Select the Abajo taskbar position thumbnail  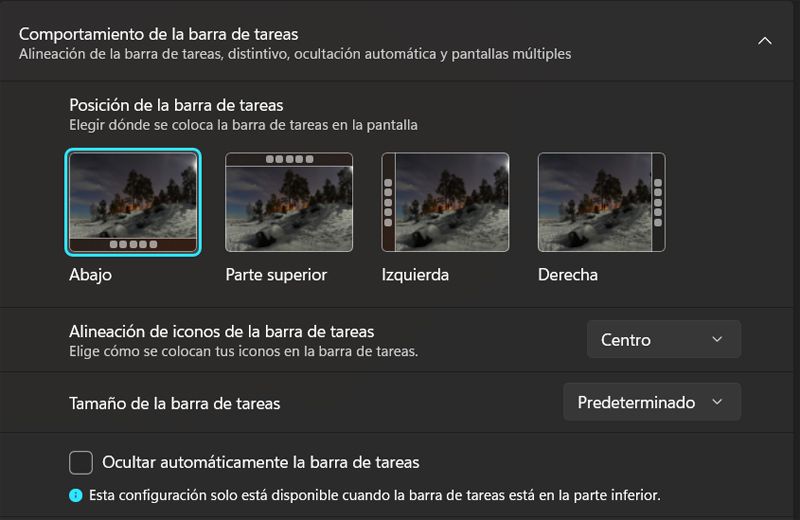coord(133,202)
